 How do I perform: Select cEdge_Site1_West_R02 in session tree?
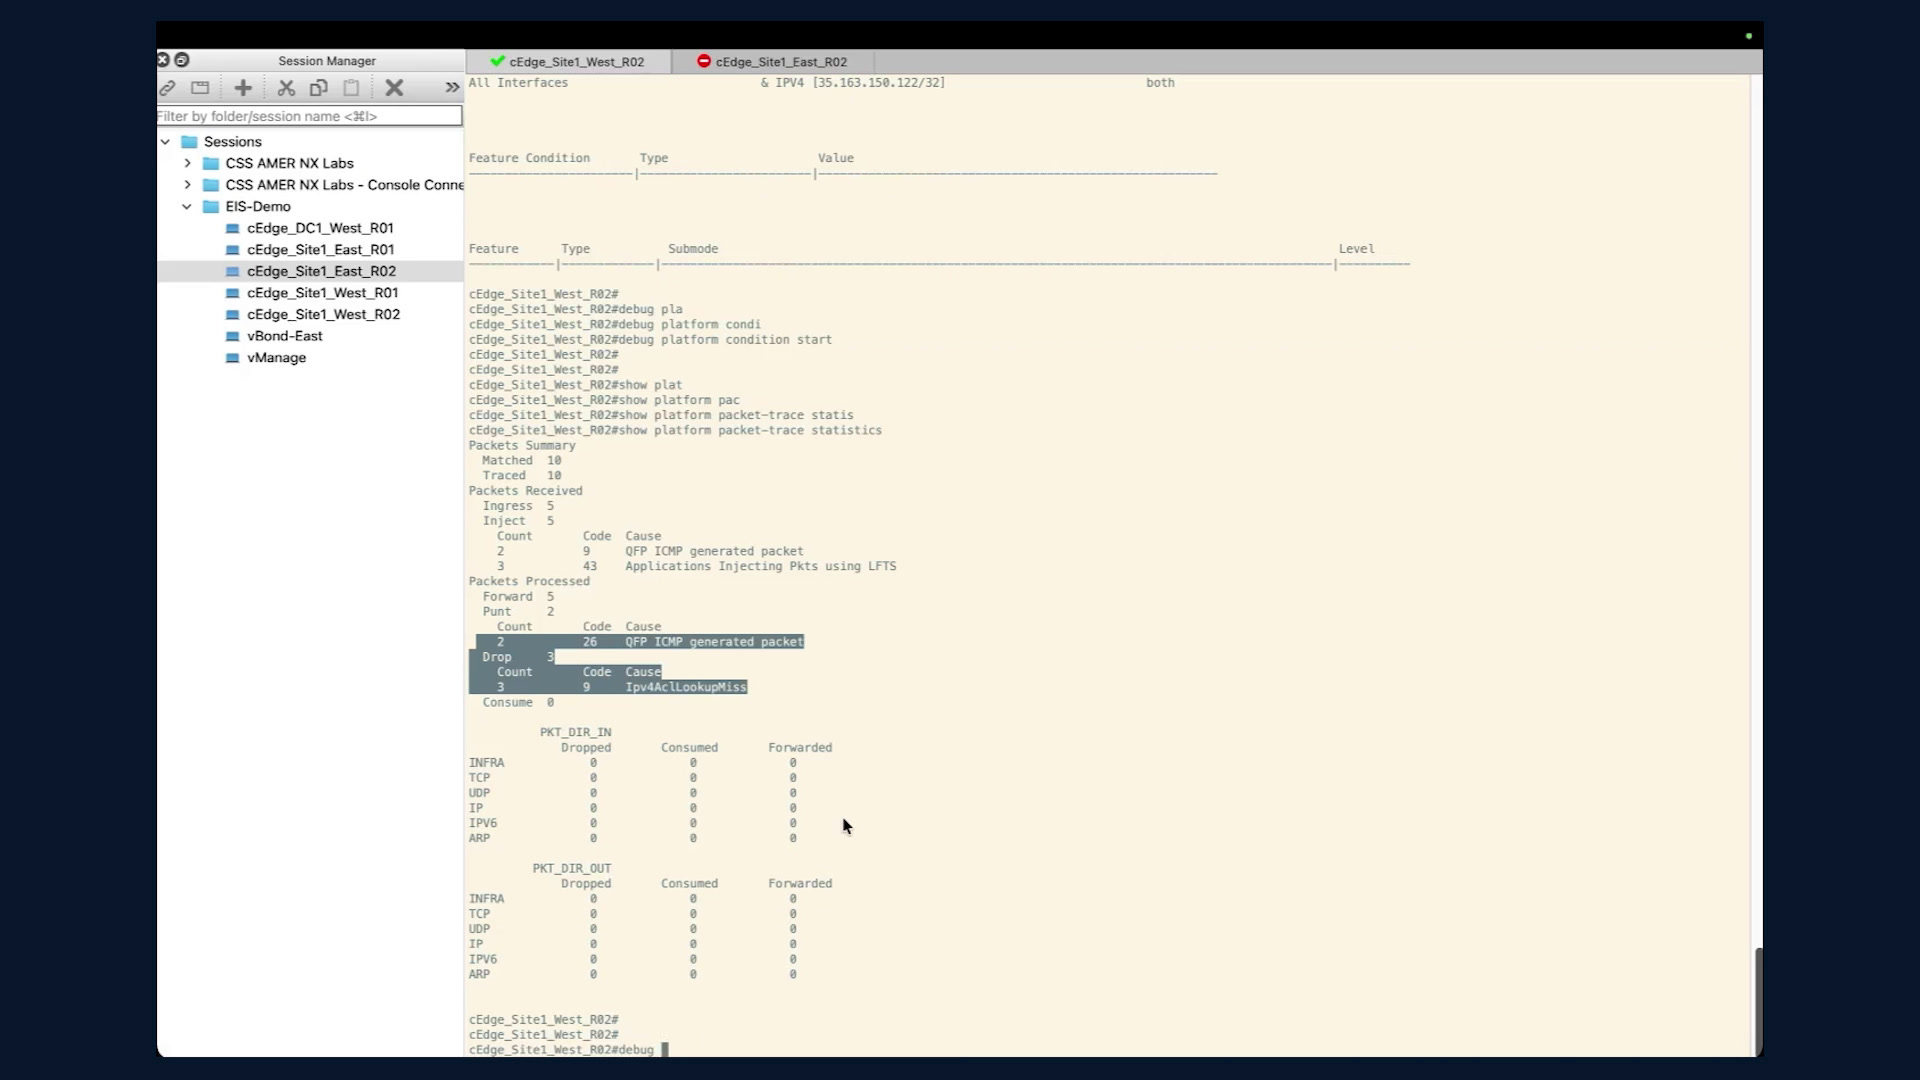[x=323, y=314]
